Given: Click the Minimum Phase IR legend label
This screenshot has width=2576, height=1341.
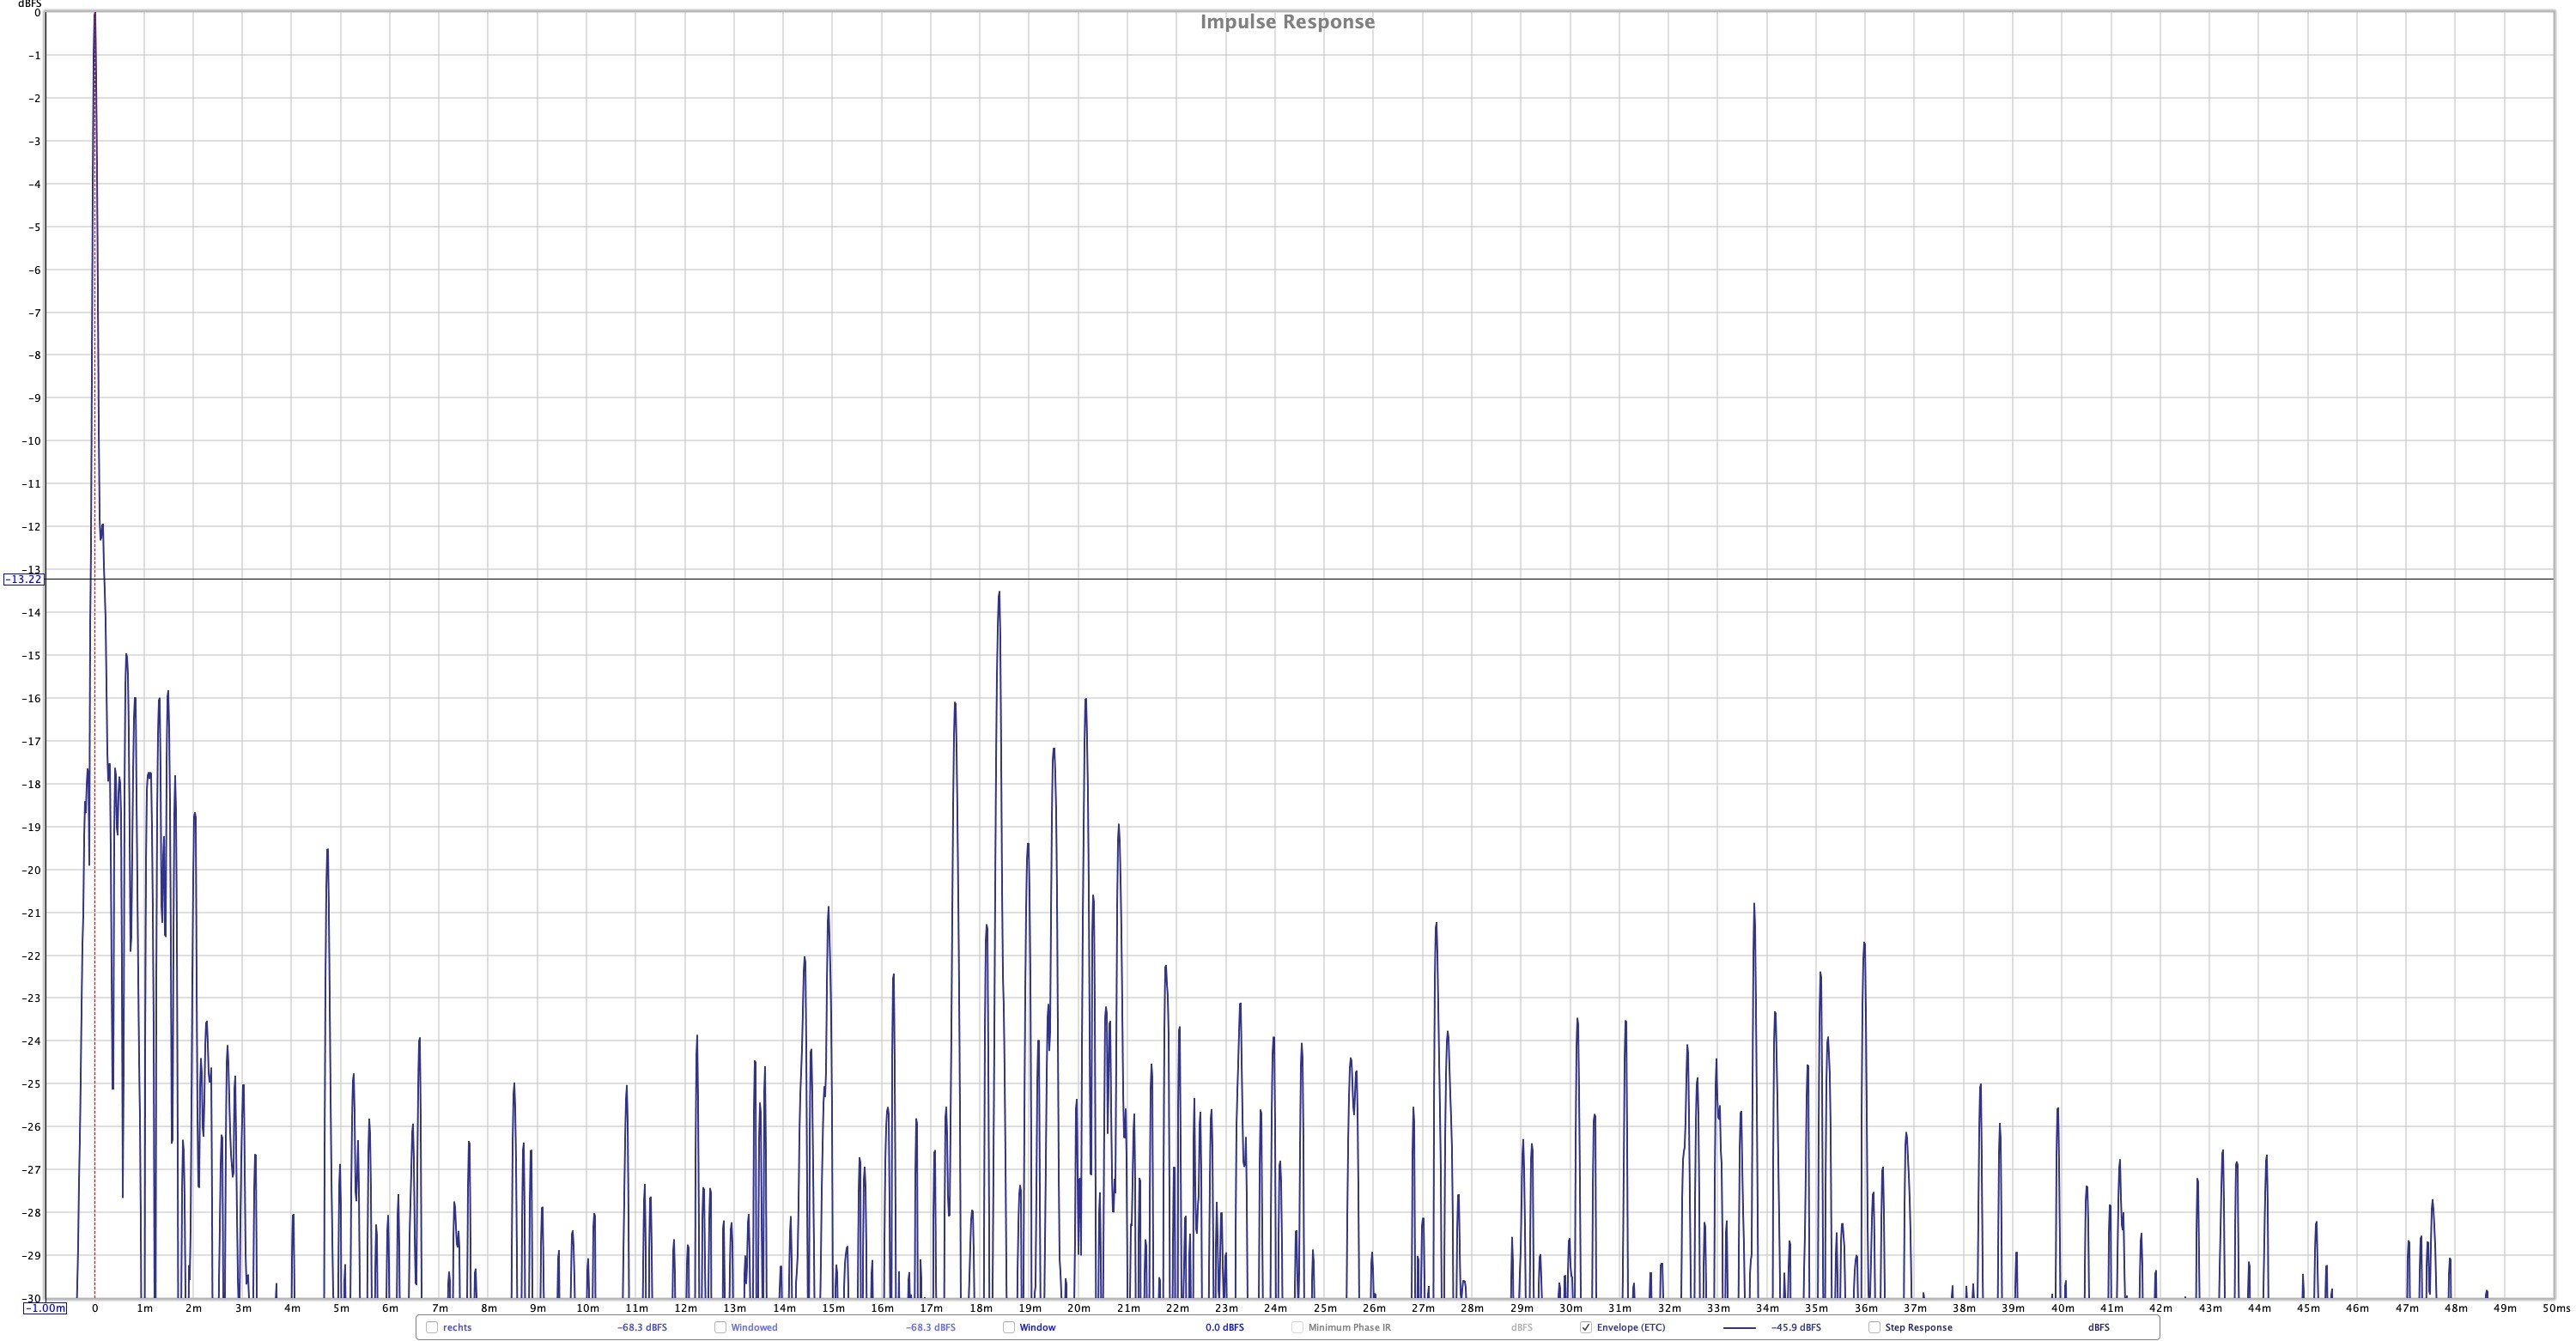Looking at the screenshot, I should [1349, 1327].
